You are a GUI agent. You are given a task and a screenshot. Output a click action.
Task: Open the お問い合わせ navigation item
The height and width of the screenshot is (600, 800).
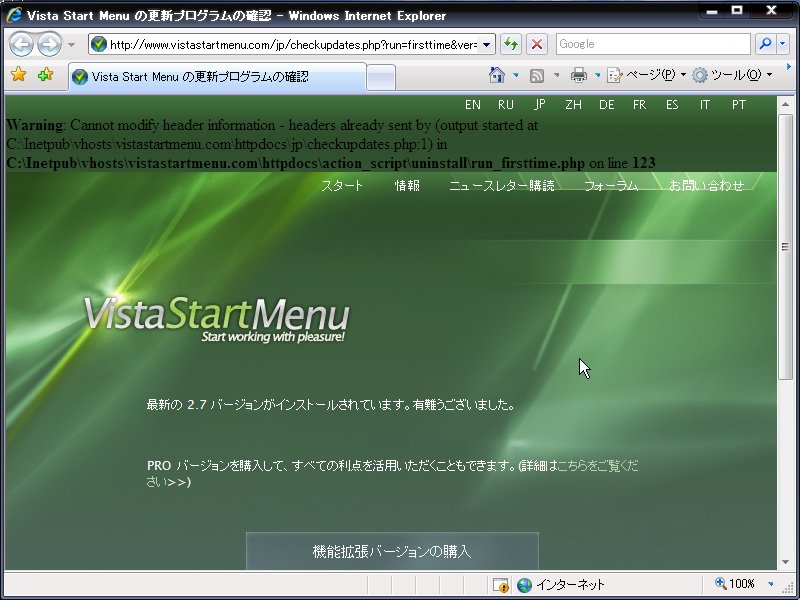coord(707,186)
